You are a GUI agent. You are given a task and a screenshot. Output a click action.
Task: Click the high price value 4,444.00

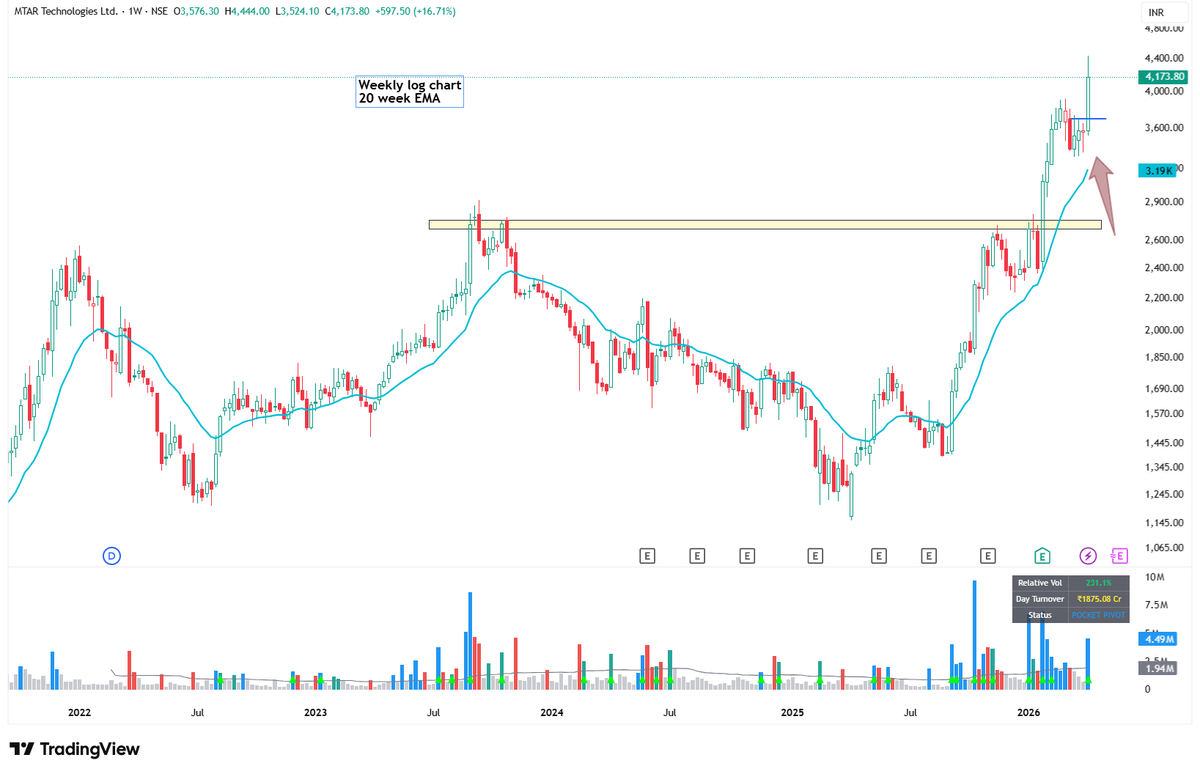251,12
